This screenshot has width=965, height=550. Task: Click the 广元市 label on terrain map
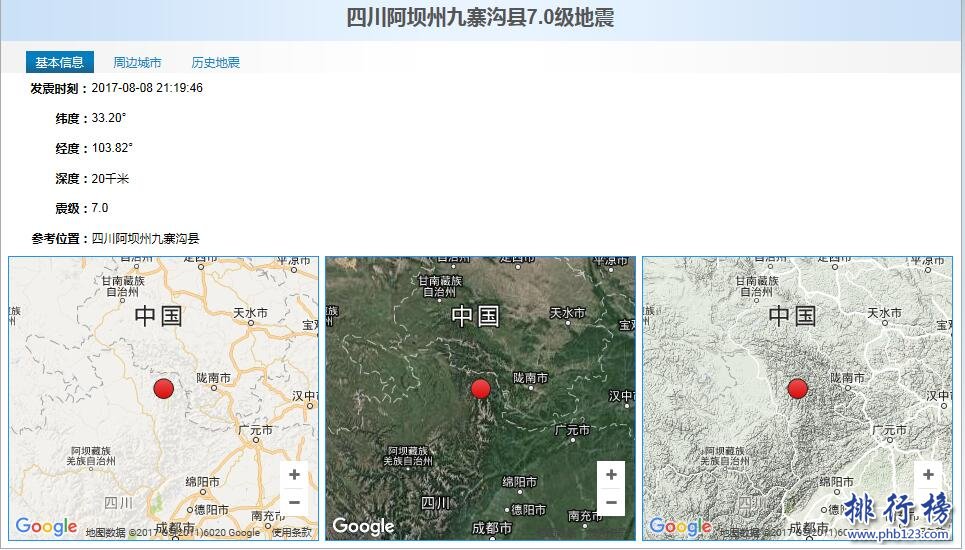click(889, 430)
